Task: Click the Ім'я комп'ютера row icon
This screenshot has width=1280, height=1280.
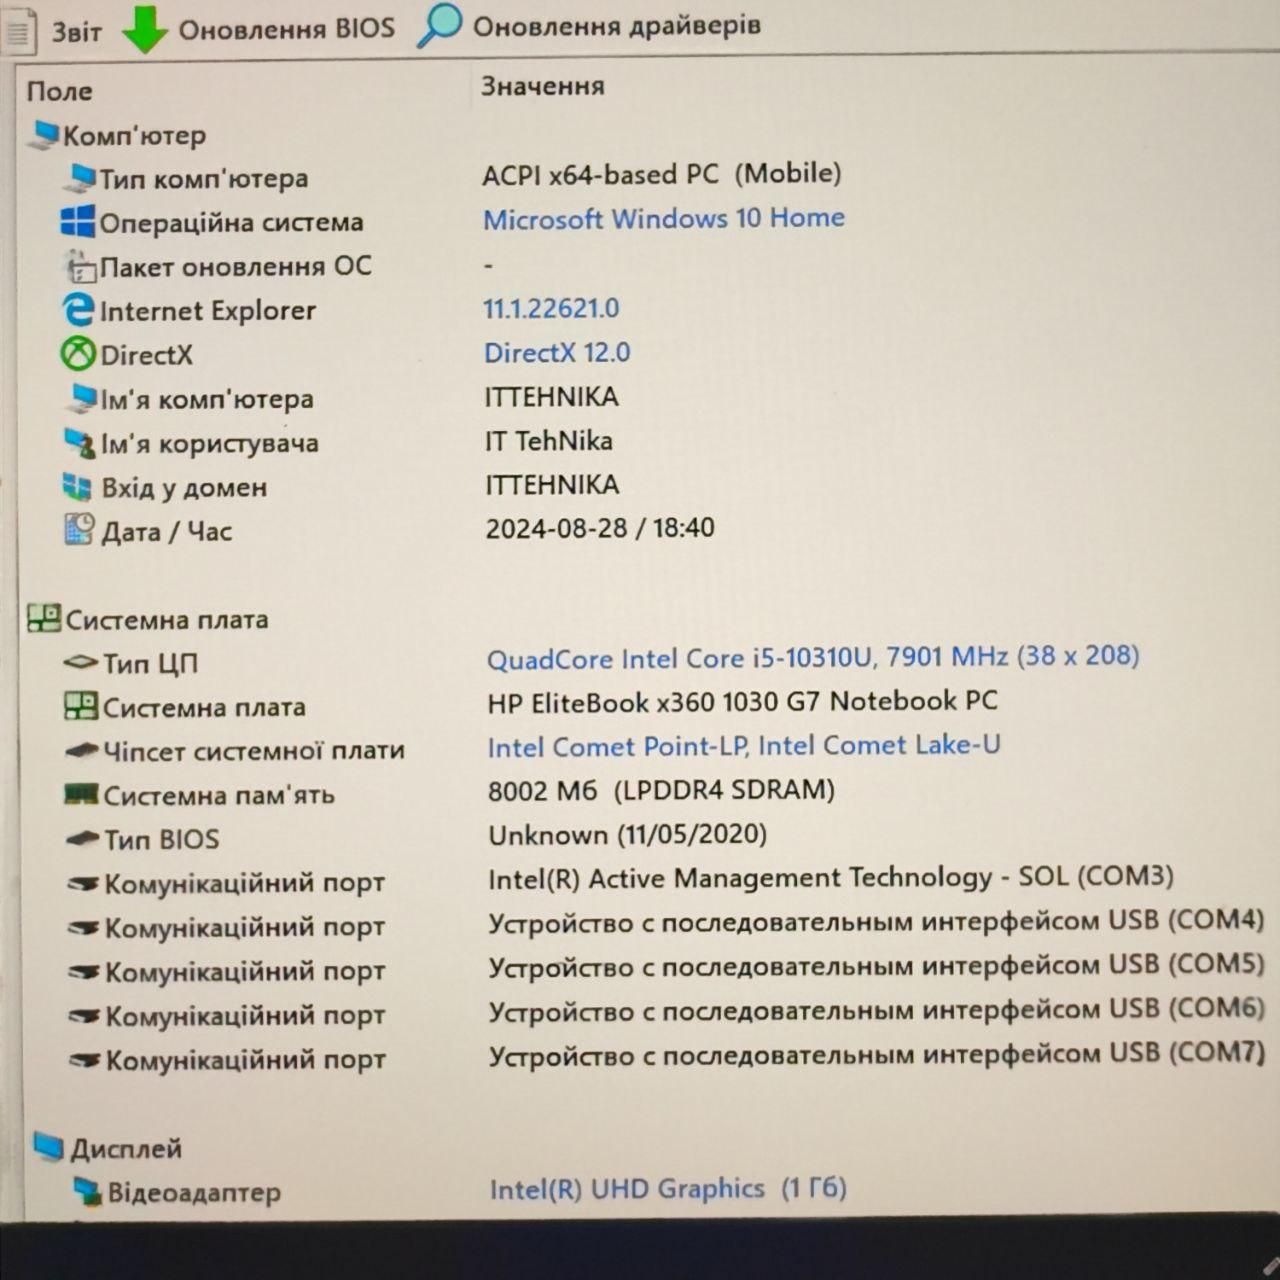Action: pyautogui.click(x=81, y=399)
